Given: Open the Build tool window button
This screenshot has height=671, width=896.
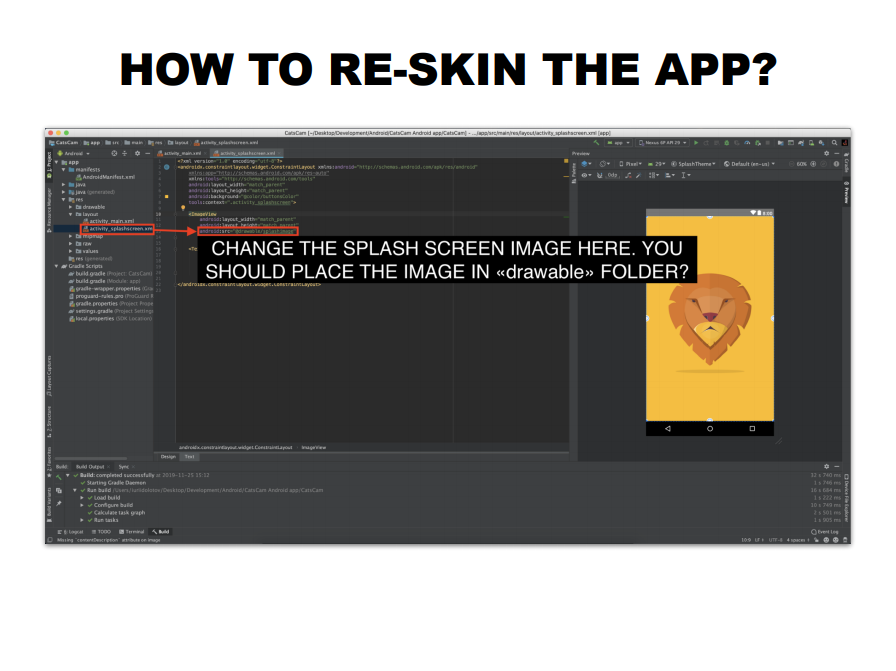Looking at the screenshot, I should tap(161, 532).
